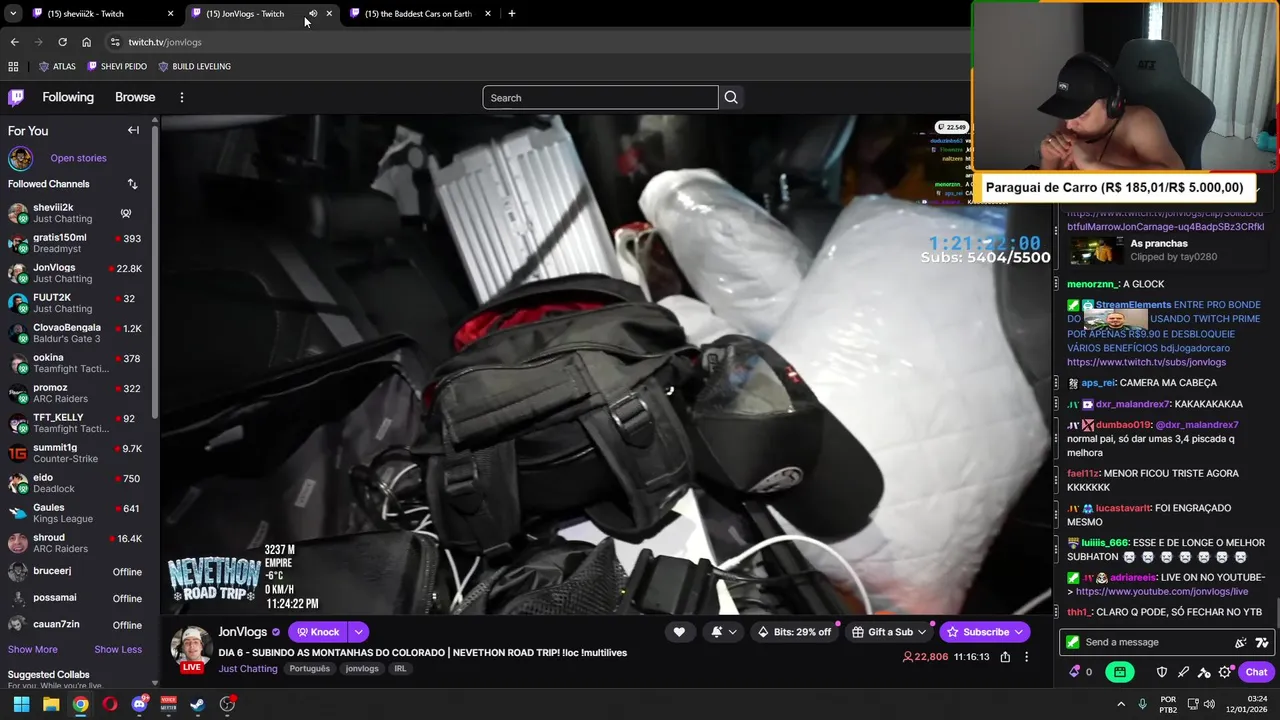Viewport: 1280px width, 720px height.
Task: Mute the JonVlogs tab audio
Action: tap(312, 14)
